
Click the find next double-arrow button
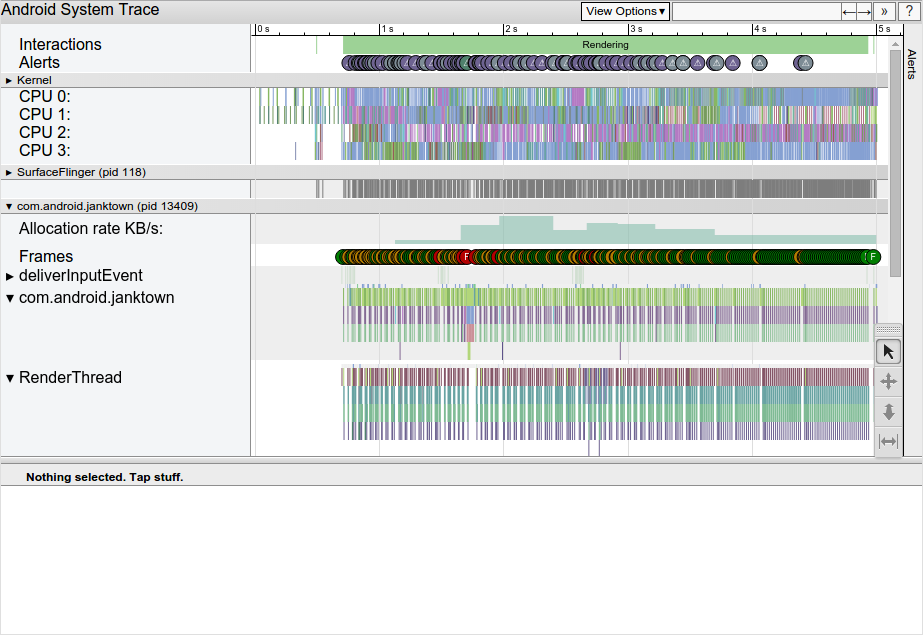tap(884, 11)
